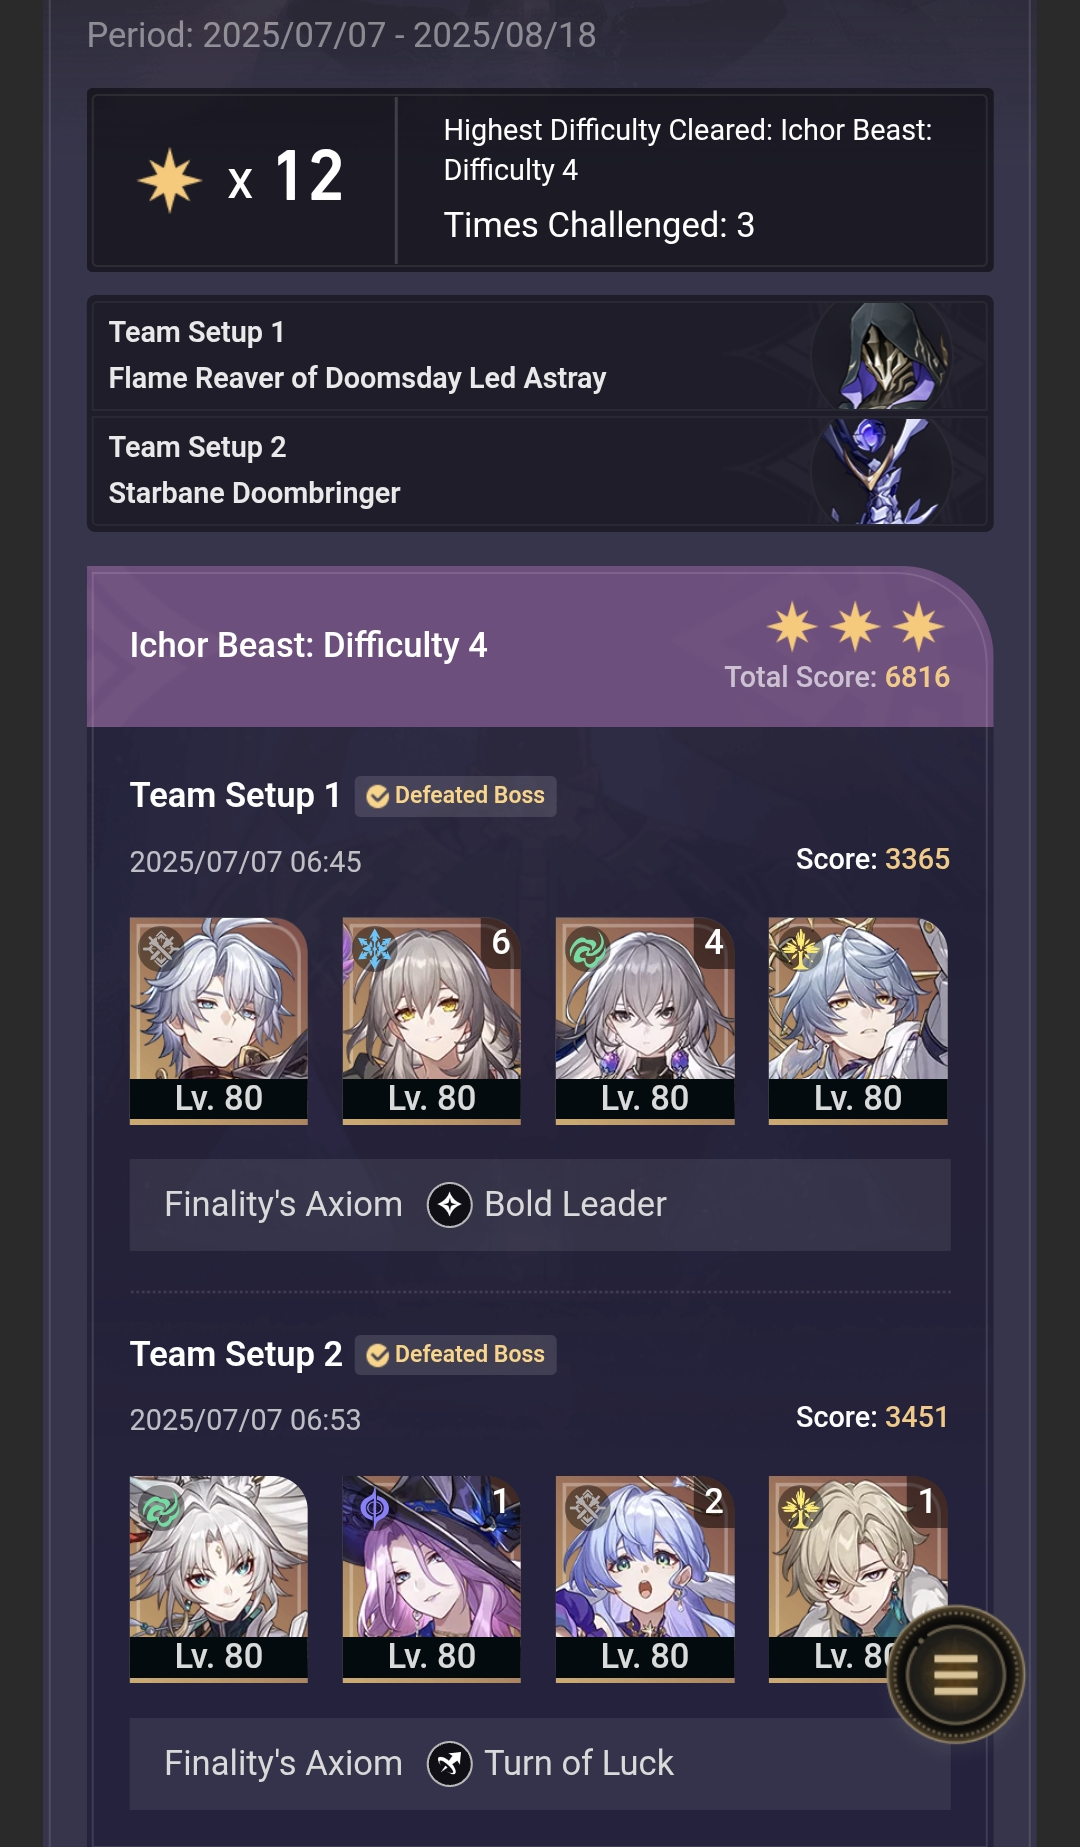
Task: Tap the Turn of Luck axiom icon
Action: (450, 1764)
